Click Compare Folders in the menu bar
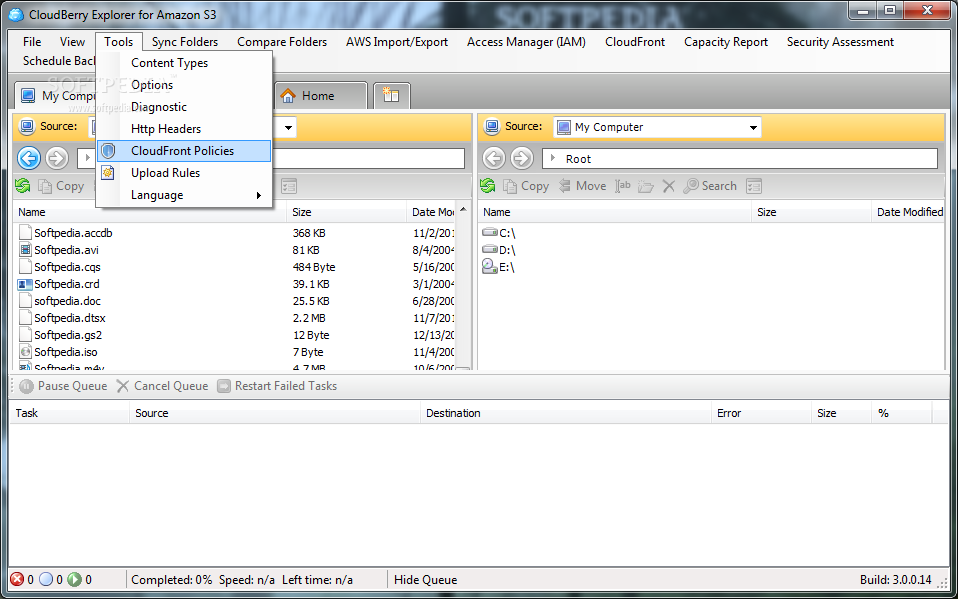Image resolution: width=958 pixels, height=599 pixels. [x=282, y=42]
